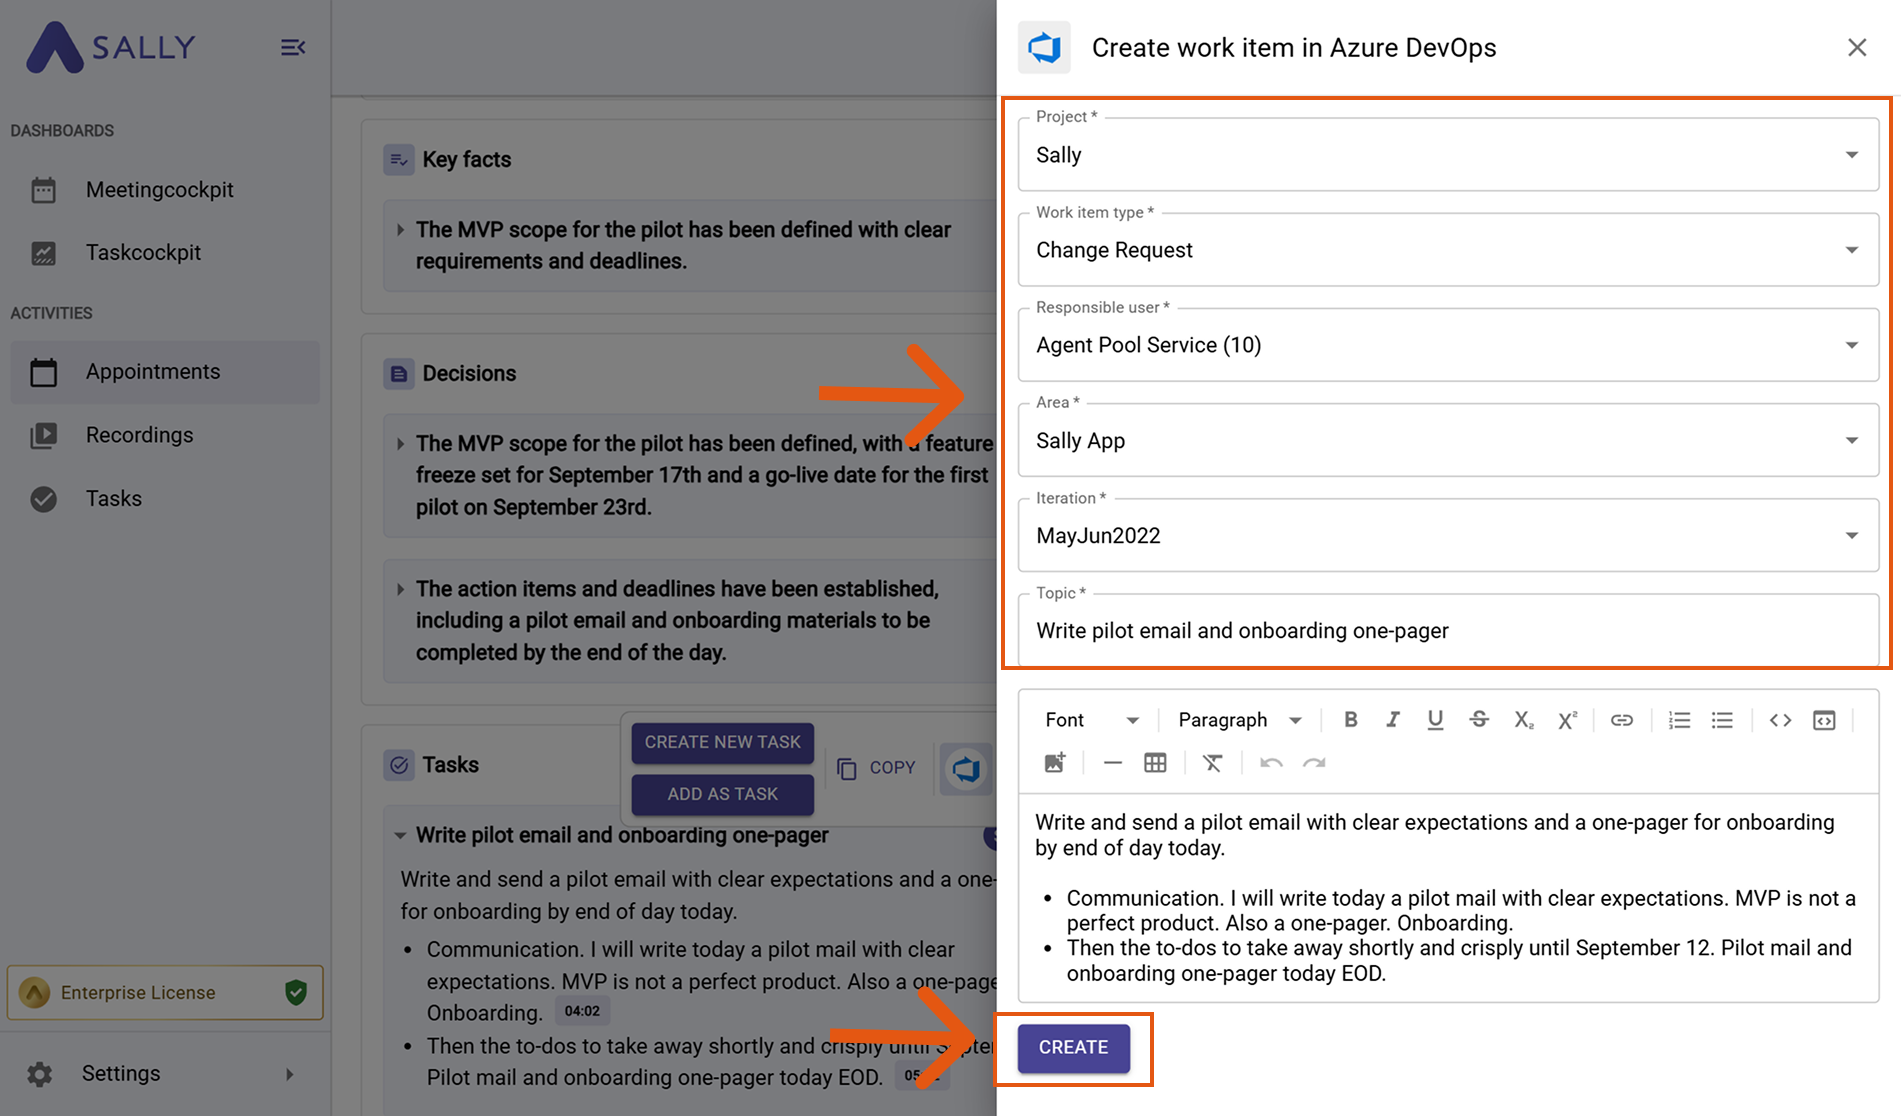
Task: Toggle strikethrough formatting
Action: click(1479, 720)
